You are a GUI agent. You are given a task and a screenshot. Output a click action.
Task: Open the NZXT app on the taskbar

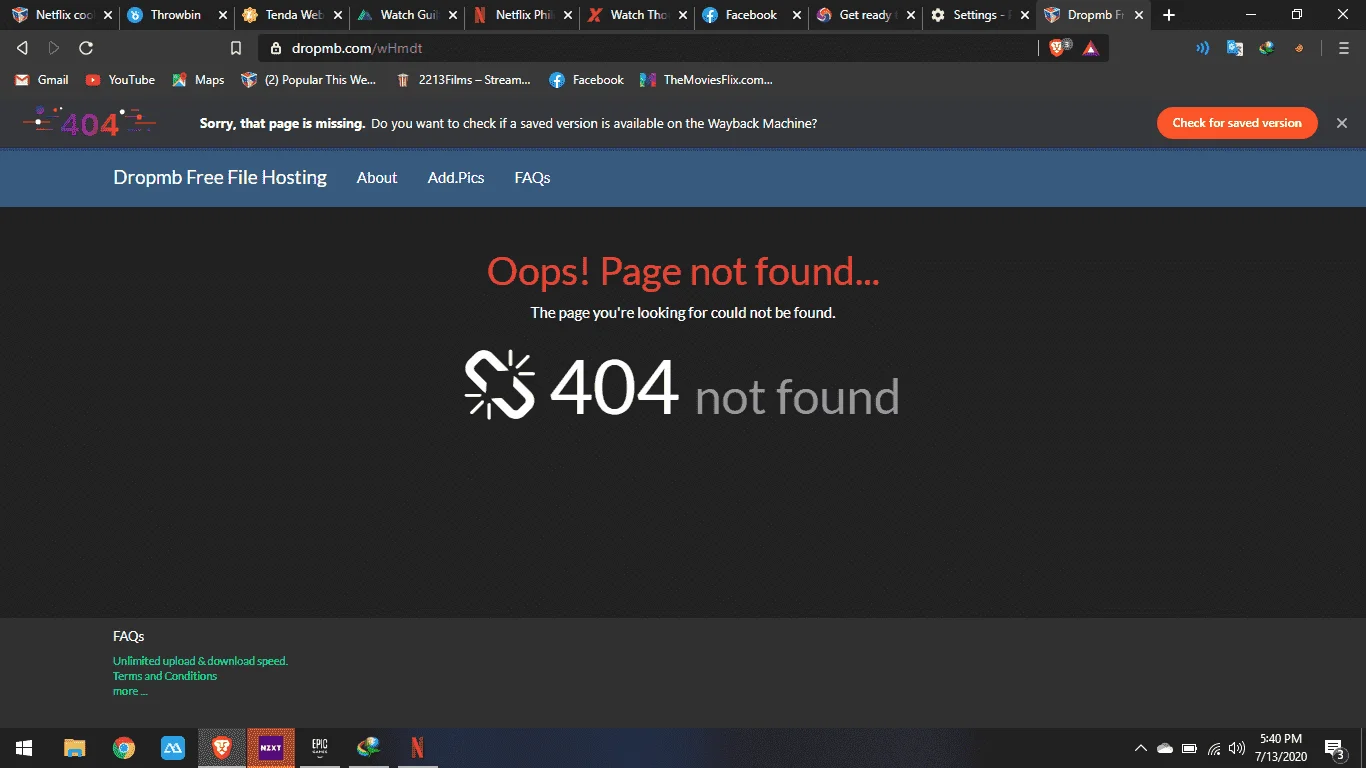[271, 748]
